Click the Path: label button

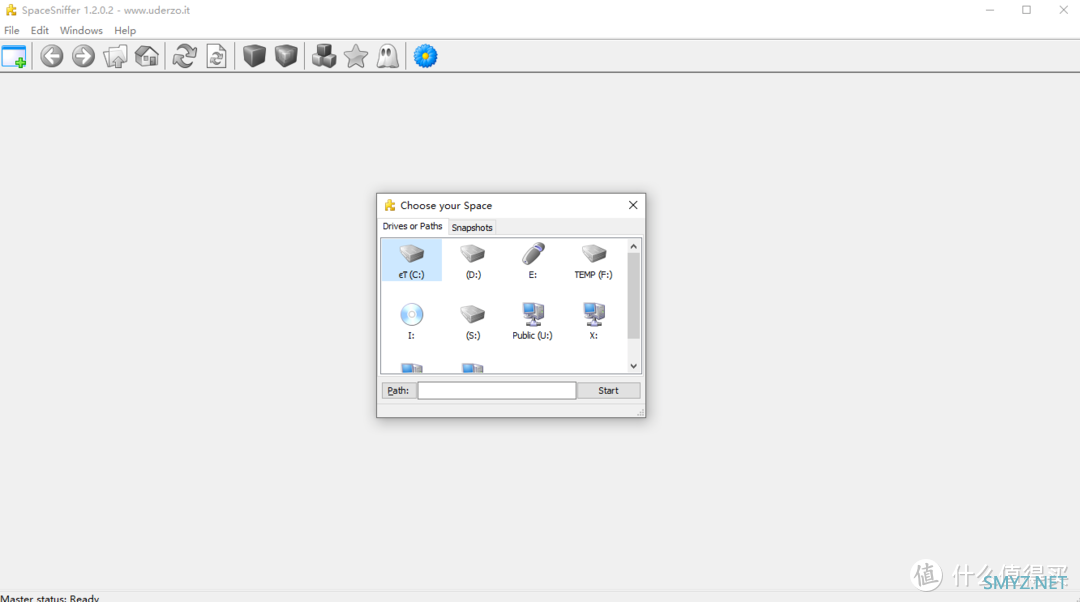pos(398,391)
